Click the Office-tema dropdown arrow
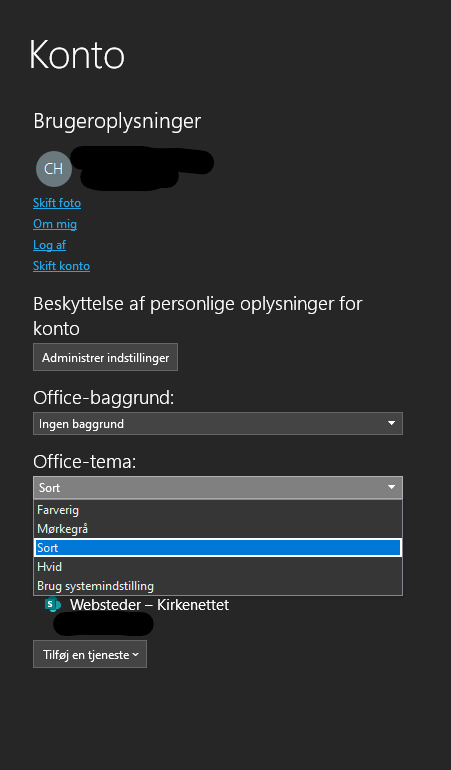The image size is (451, 770). click(x=391, y=488)
